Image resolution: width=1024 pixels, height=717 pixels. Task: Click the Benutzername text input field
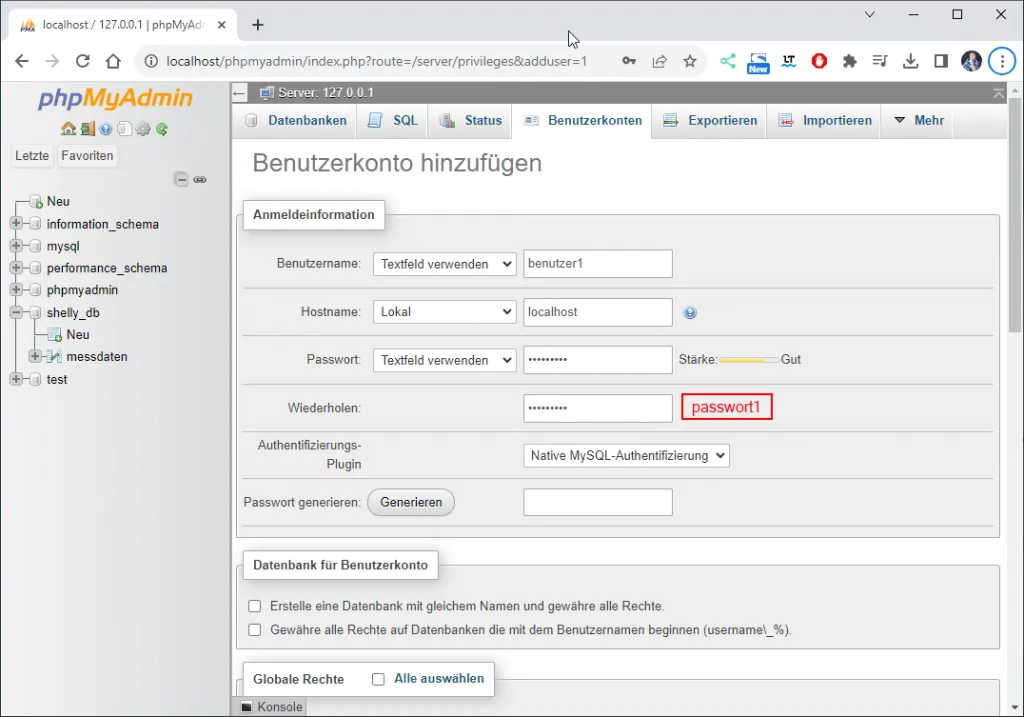pos(598,264)
